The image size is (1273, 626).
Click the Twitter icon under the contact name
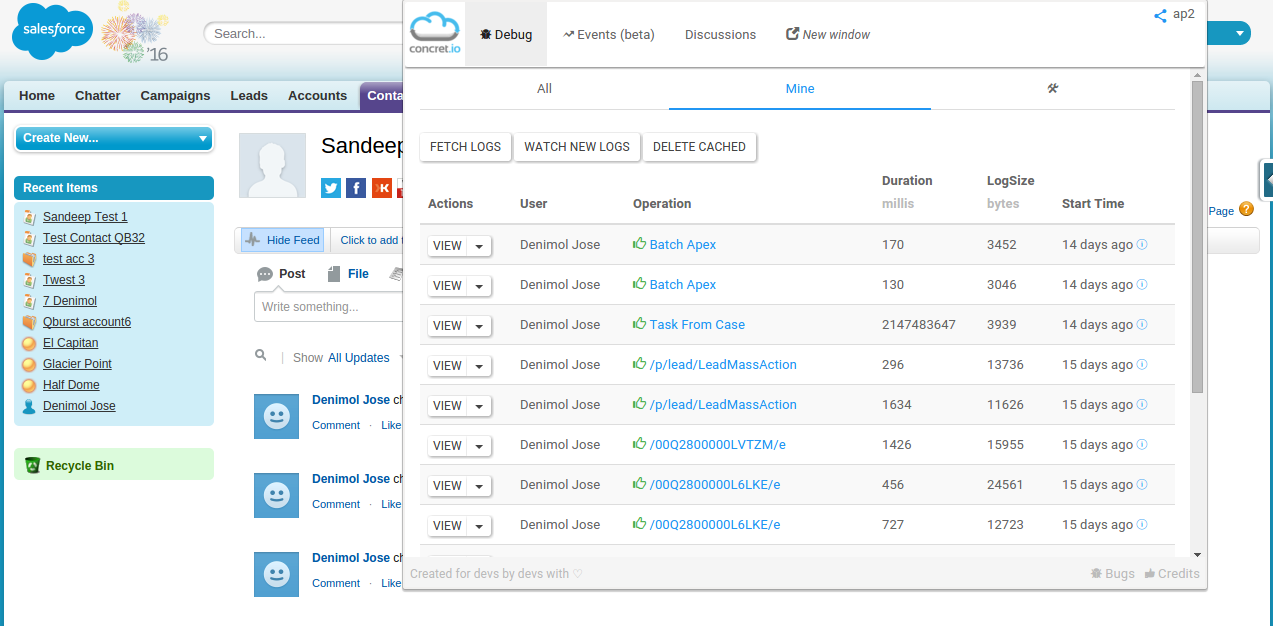331,188
